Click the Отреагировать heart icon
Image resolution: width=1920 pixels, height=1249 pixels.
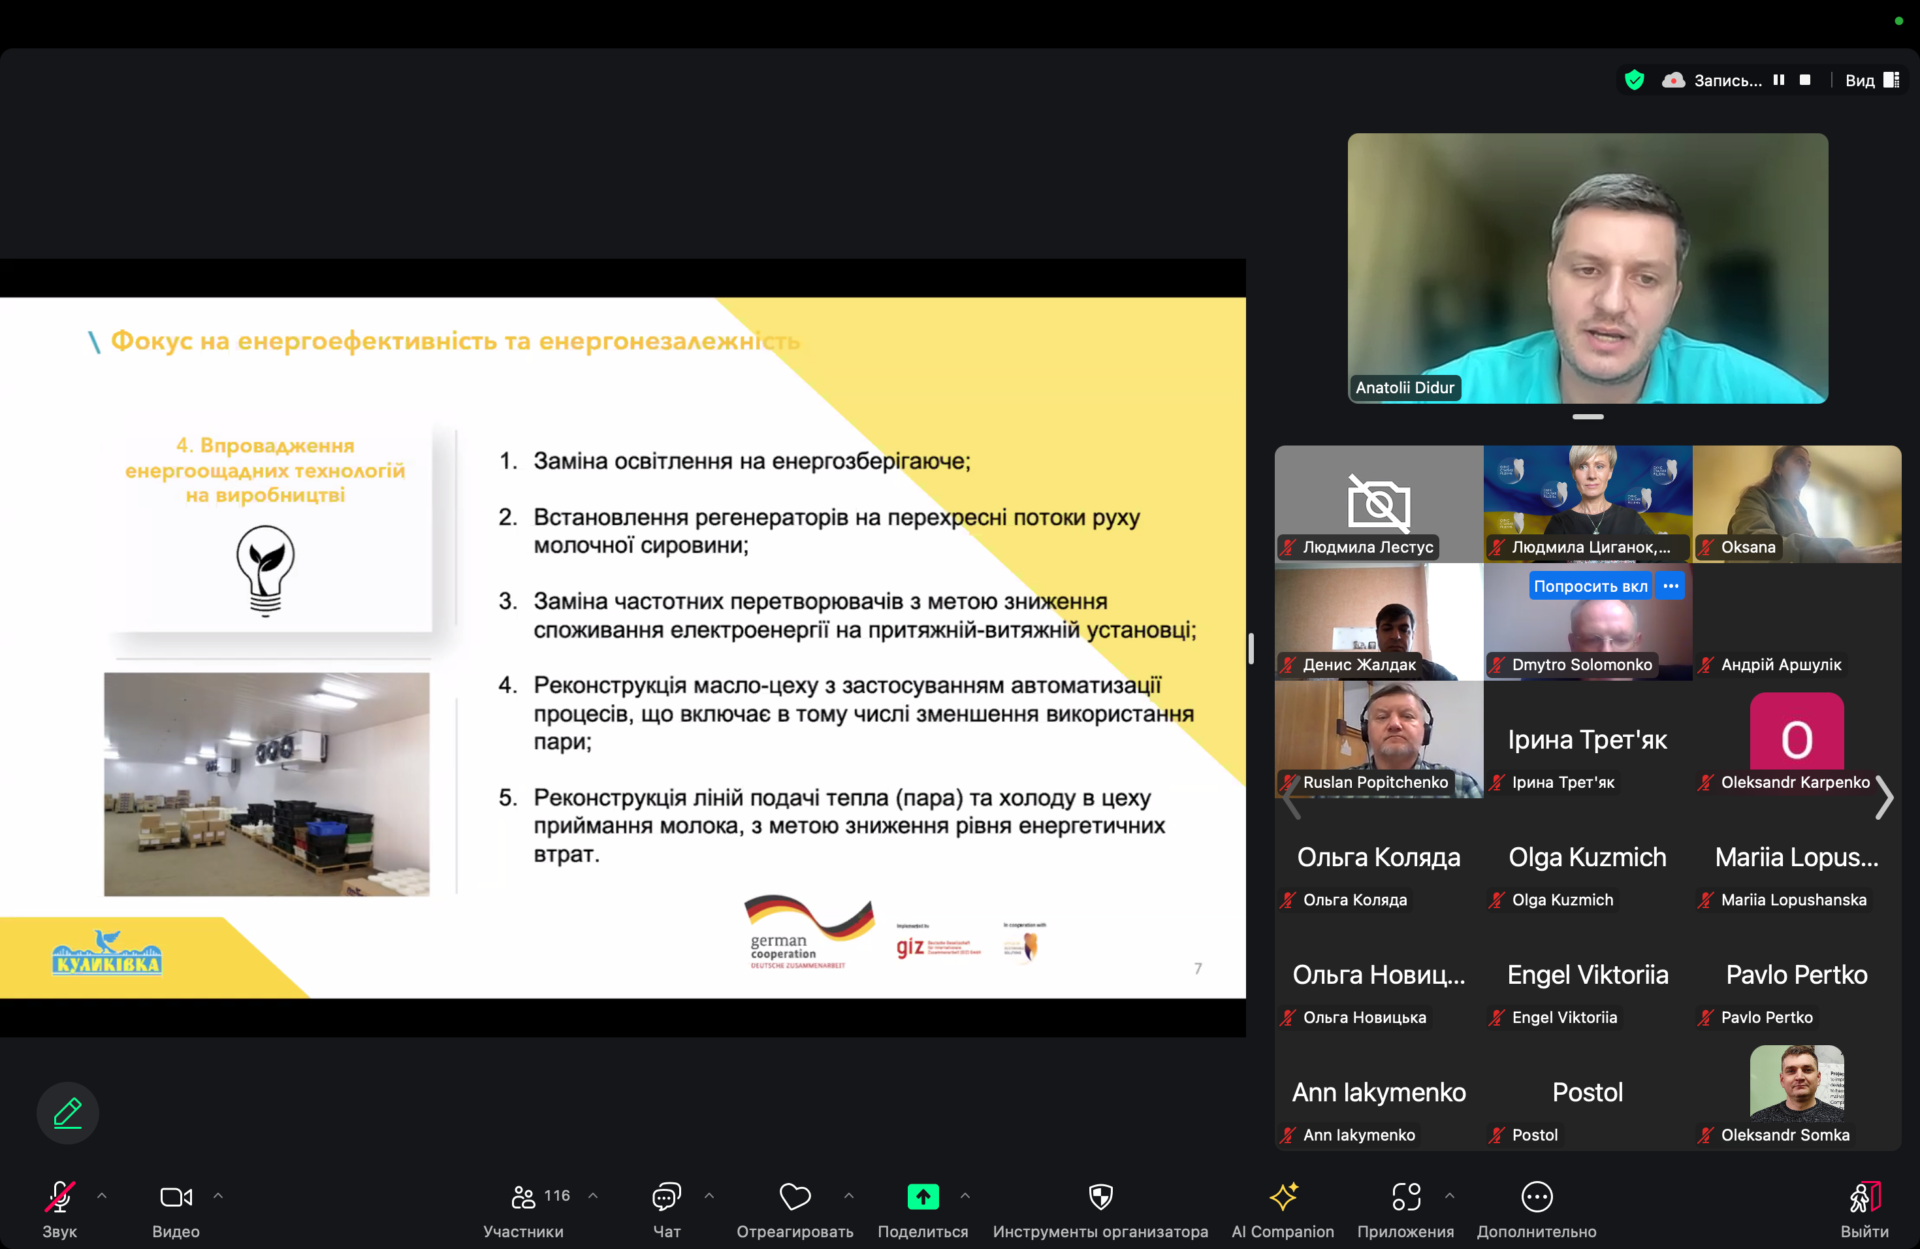795,1197
